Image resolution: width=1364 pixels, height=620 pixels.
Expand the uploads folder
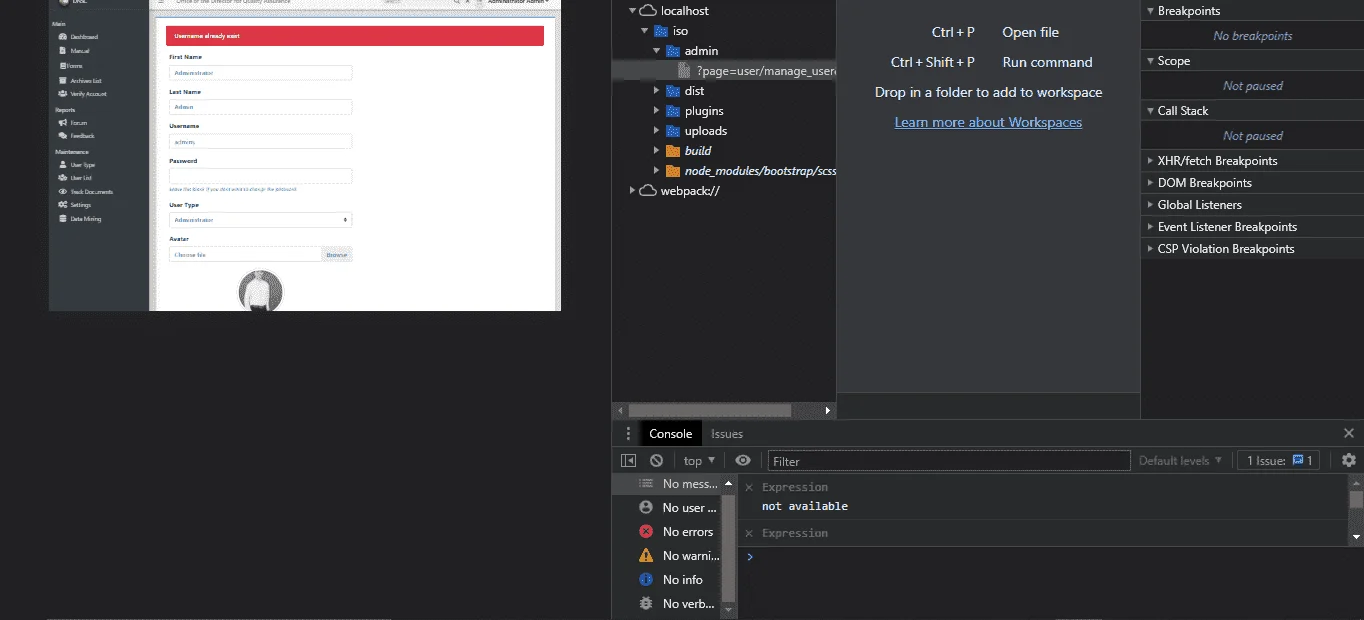click(x=657, y=131)
